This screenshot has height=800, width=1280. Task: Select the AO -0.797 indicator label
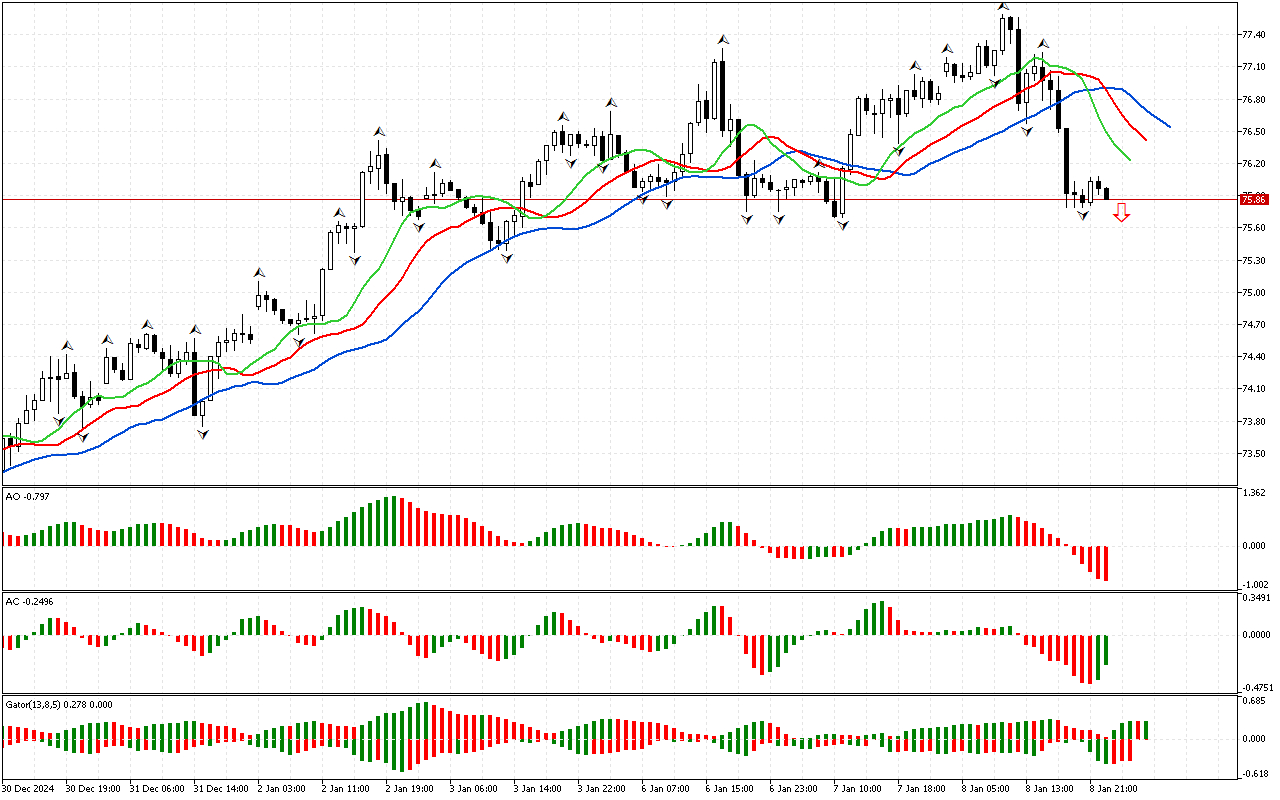point(27,496)
